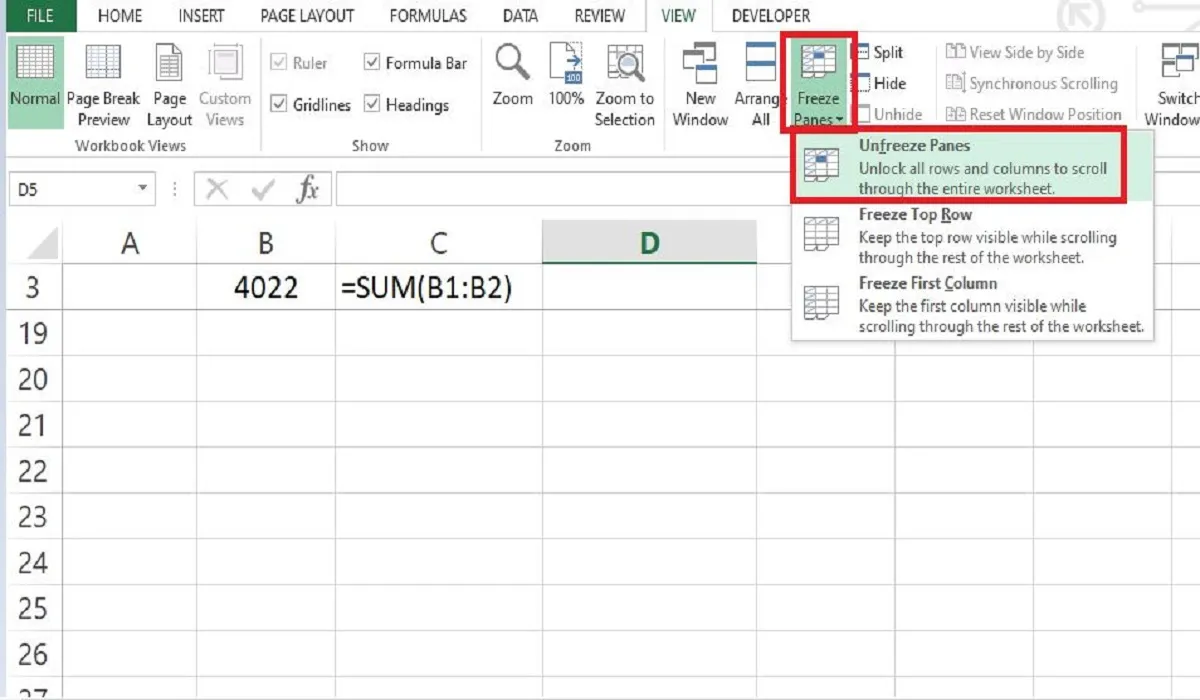This screenshot has height=700, width=1200.
Task: Open the Zoom dialog
Action: 512,76
